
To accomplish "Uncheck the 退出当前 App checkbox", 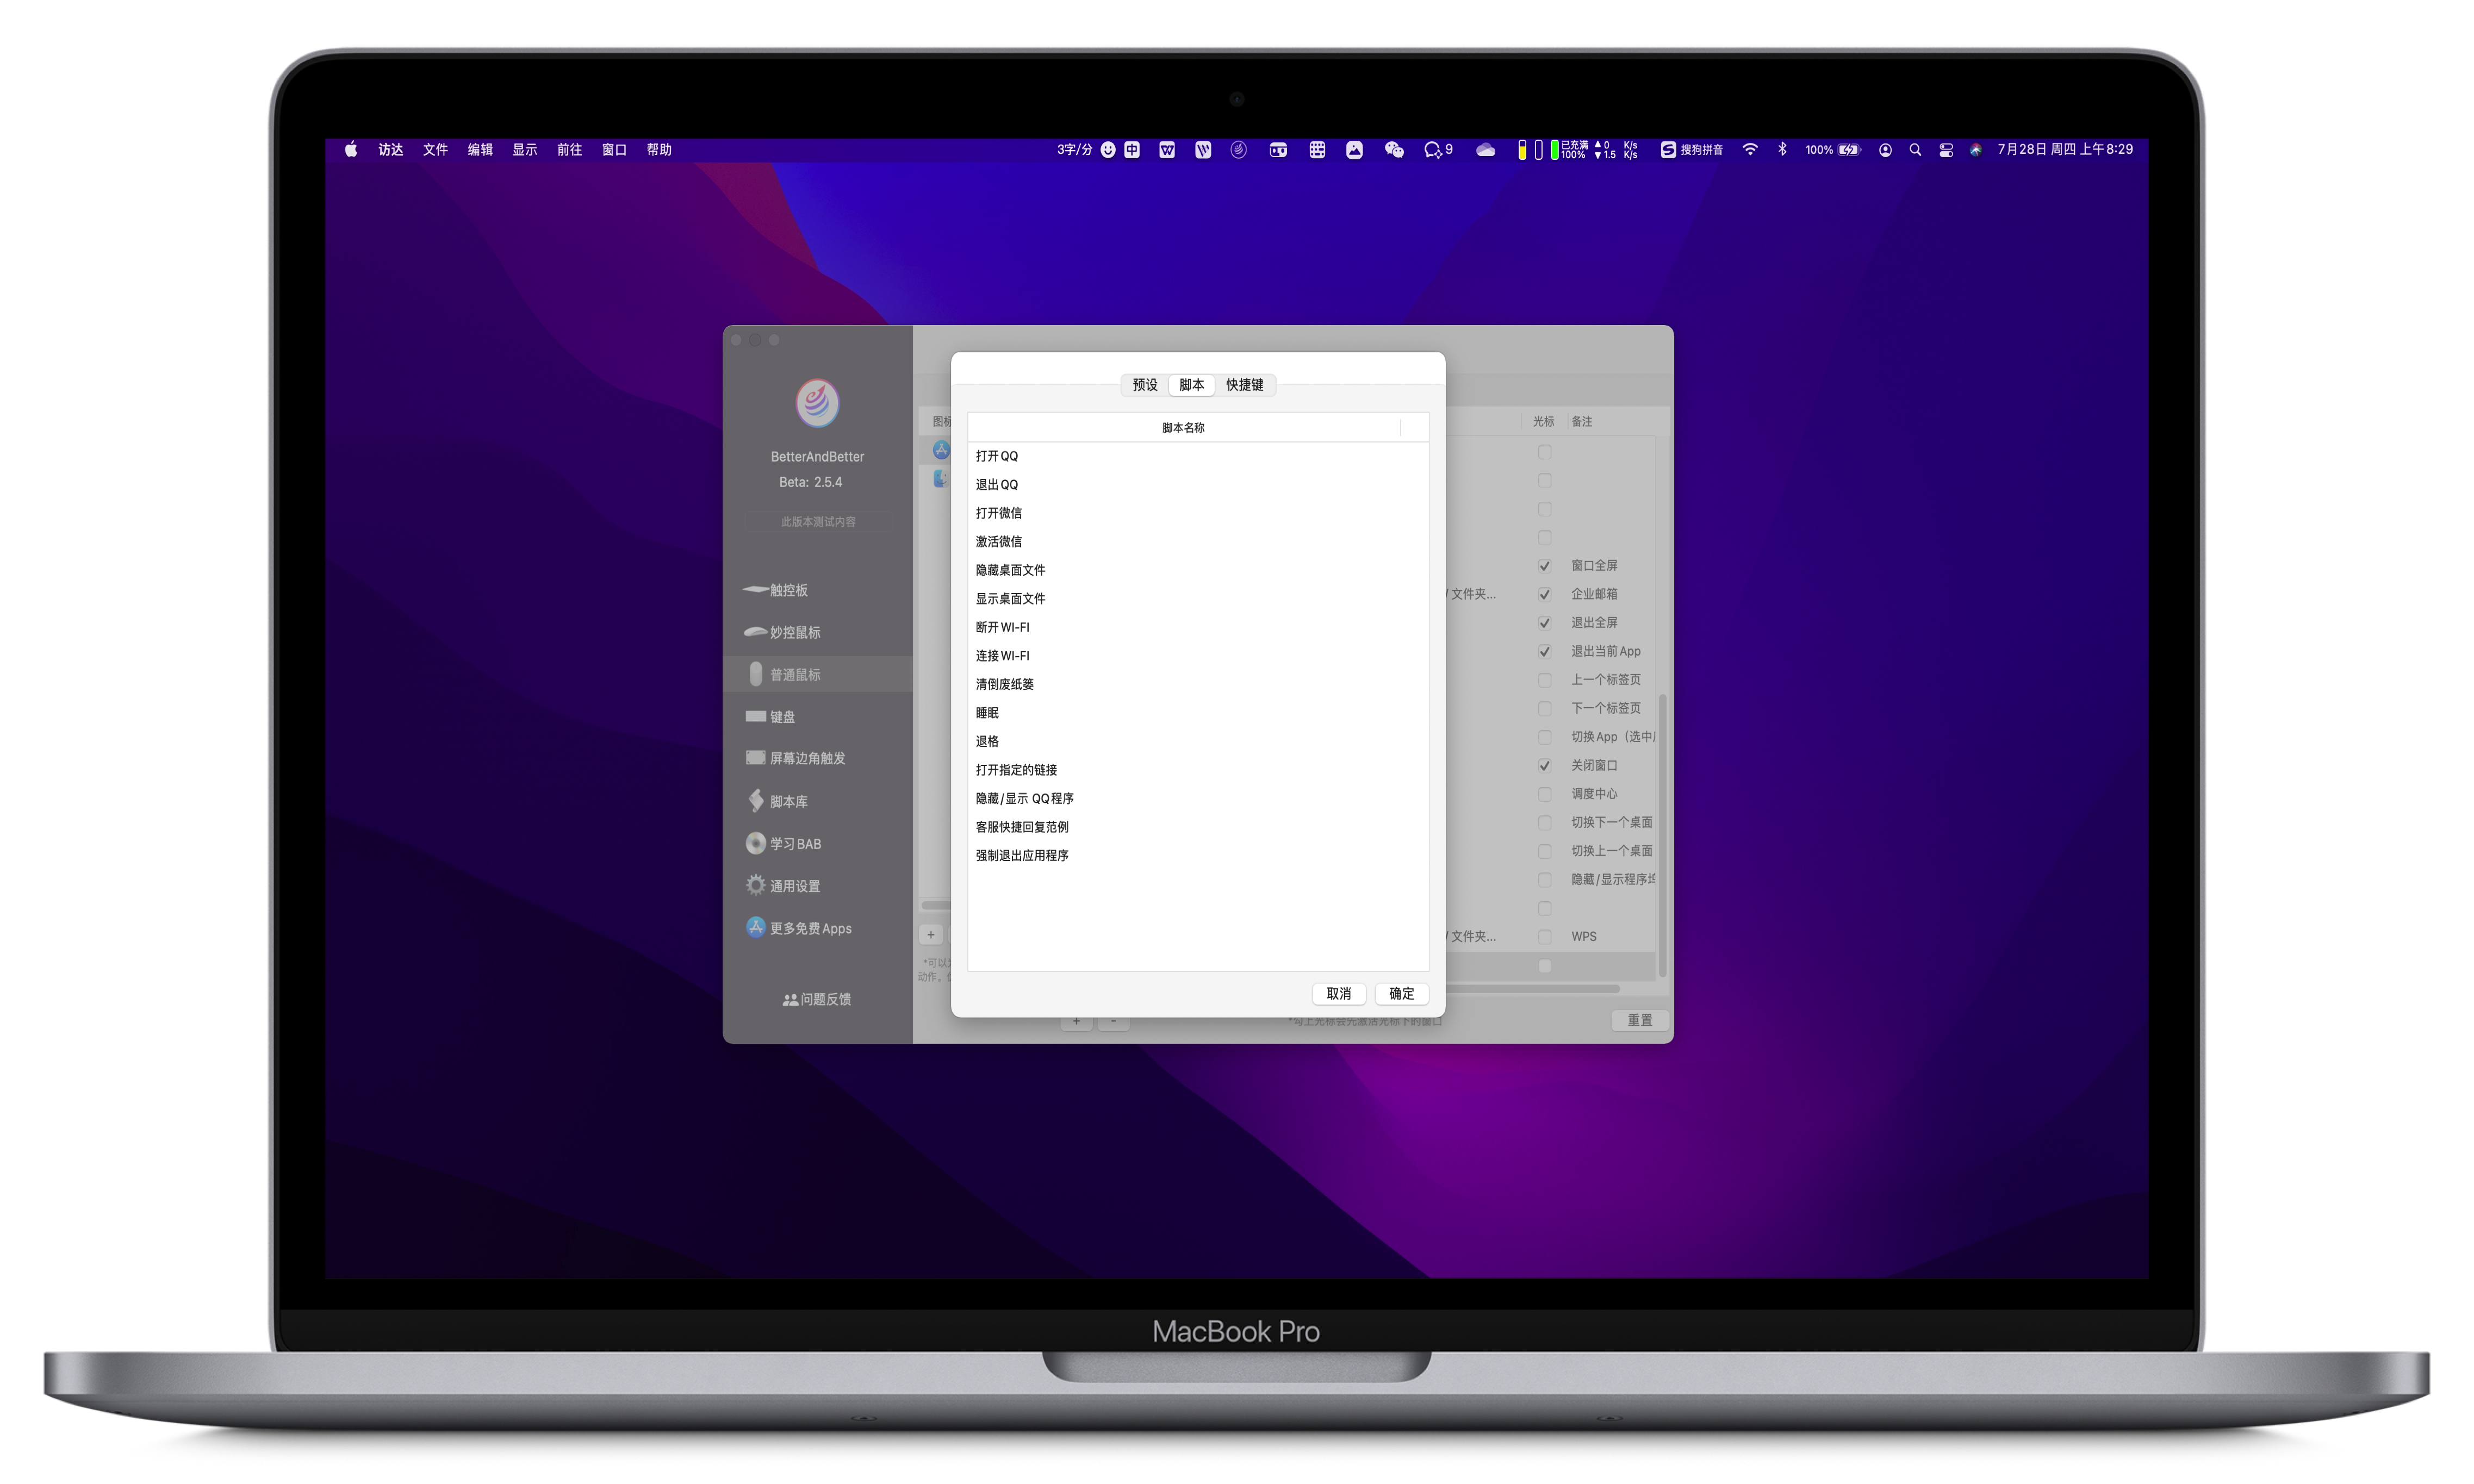I will click(x=1545, y=652).
